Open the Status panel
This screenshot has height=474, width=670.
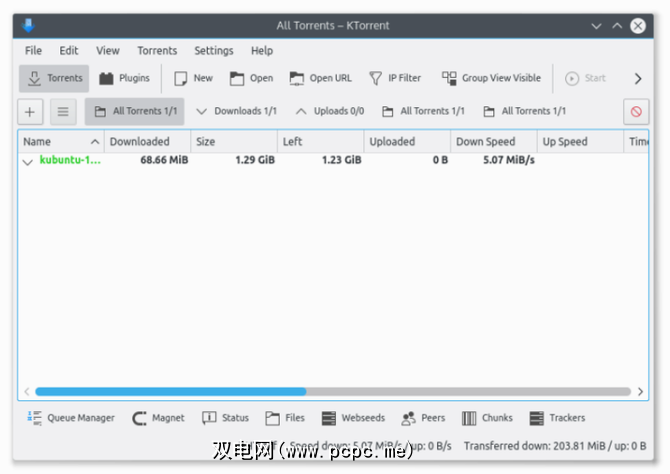(225, 418)
